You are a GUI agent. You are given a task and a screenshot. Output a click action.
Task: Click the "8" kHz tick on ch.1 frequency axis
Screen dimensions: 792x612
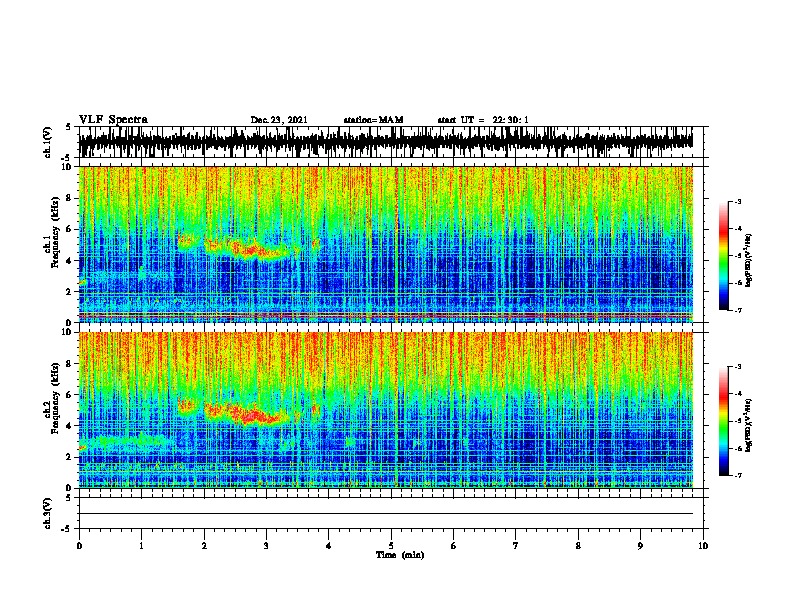[x=70, y=198]
